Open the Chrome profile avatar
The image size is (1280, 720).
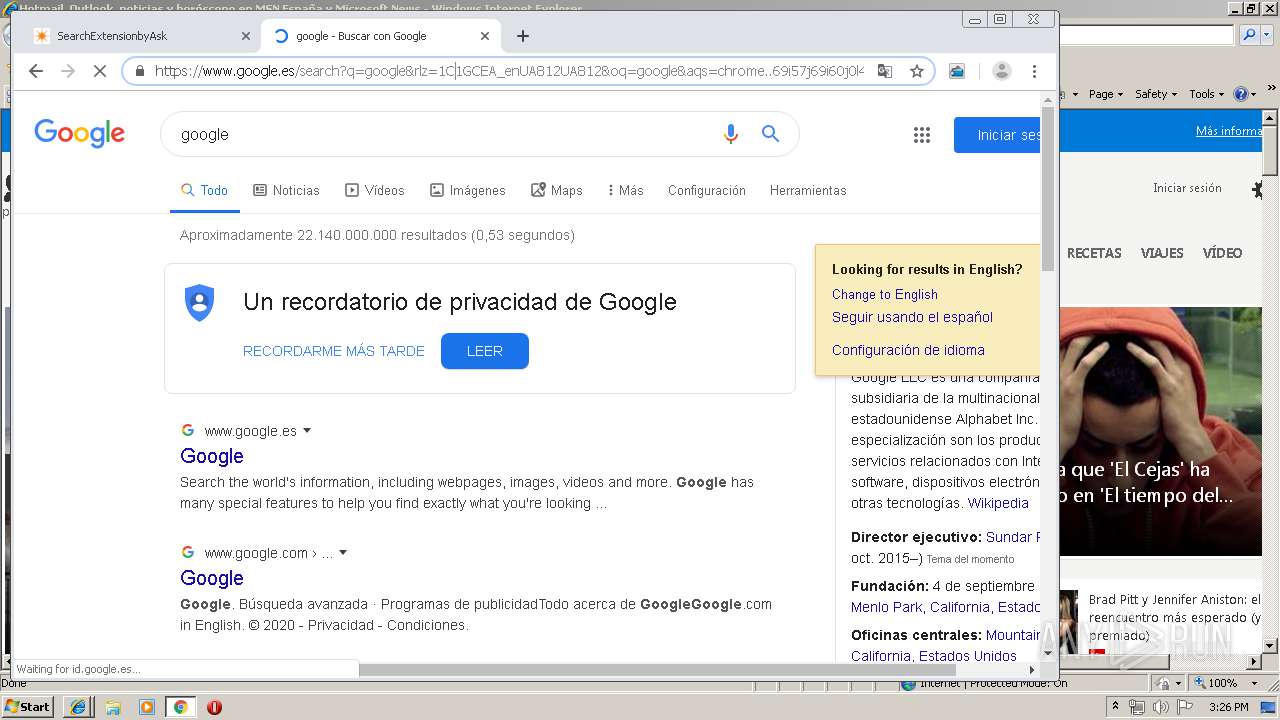pyautogui.click(x=1001, y=71)
